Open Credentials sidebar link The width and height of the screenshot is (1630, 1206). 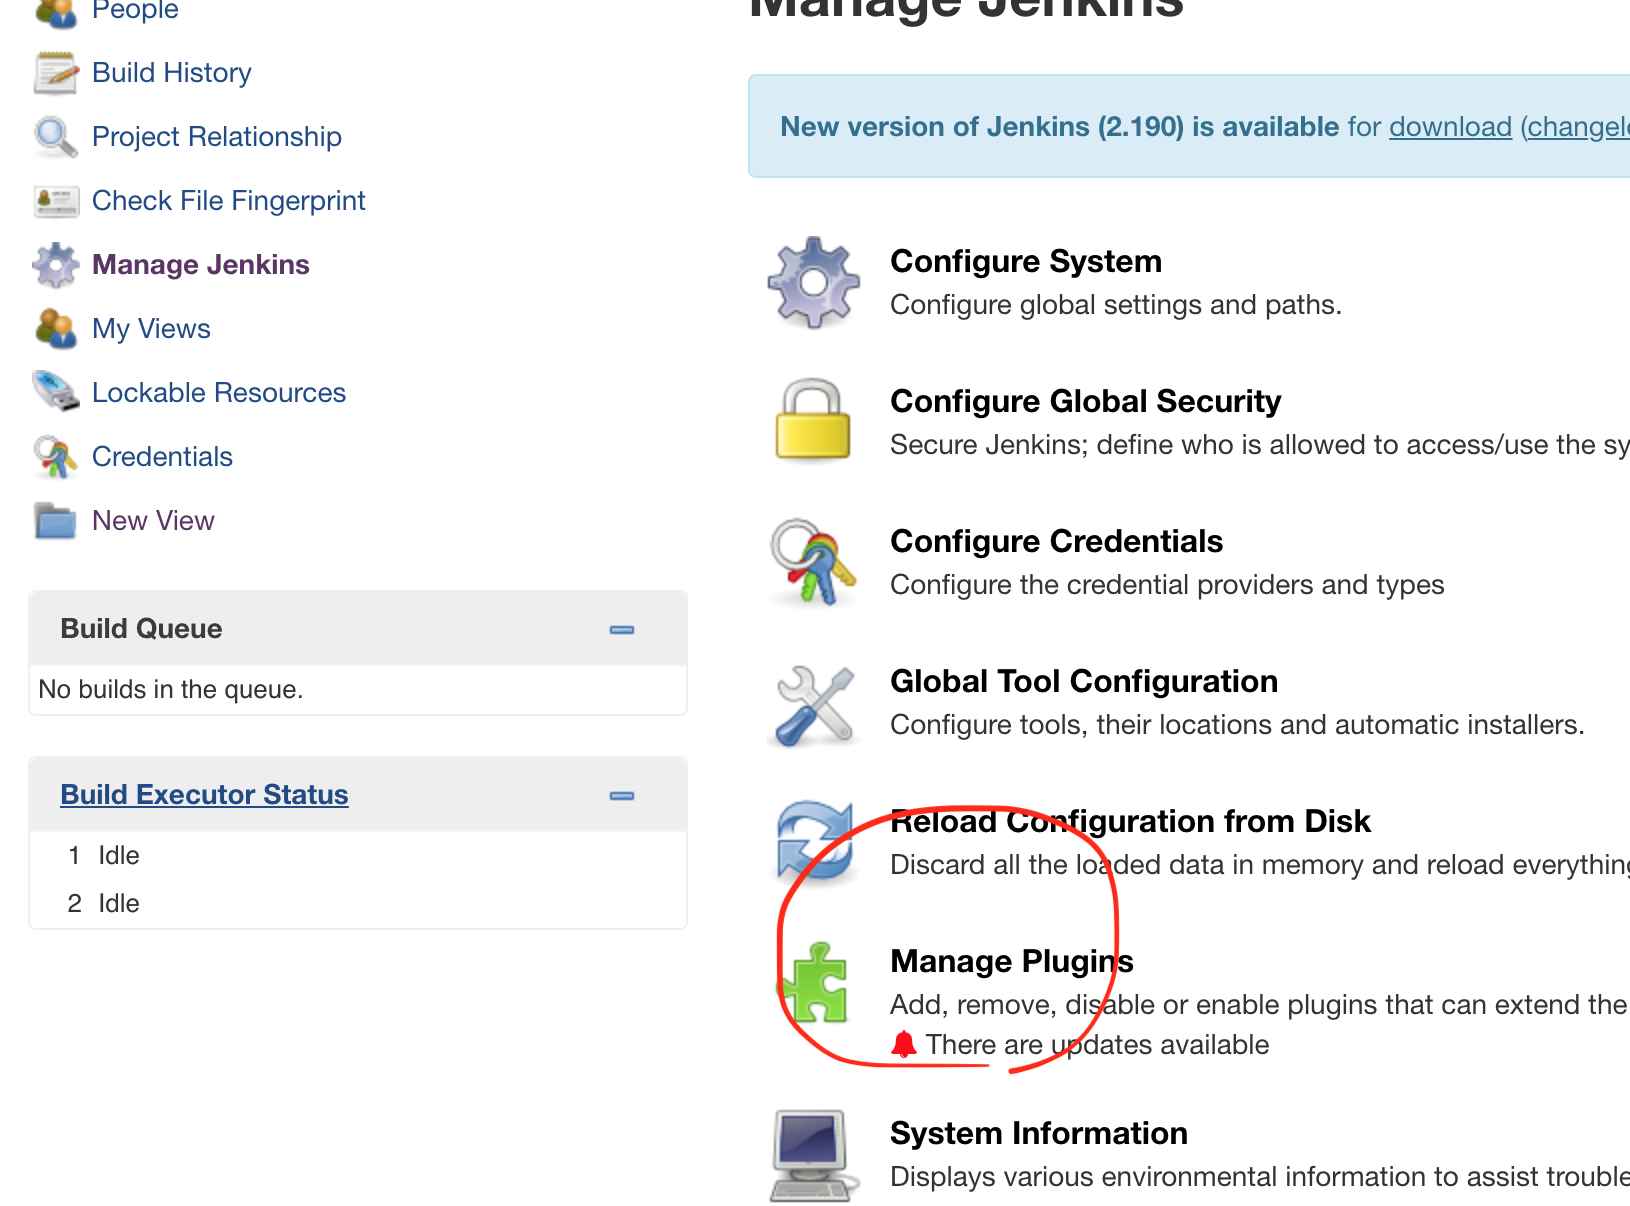pos(162,457)
